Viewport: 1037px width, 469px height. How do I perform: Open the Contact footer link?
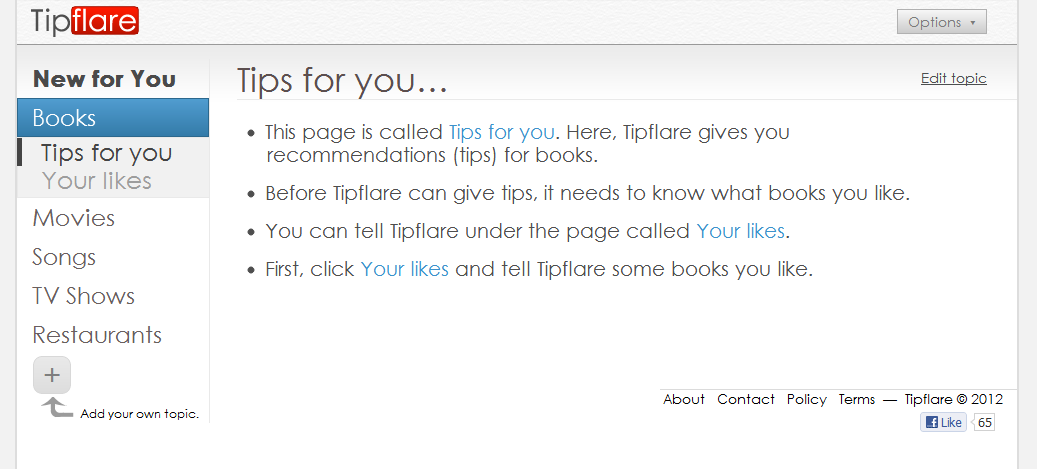click(x=746, y=400)
